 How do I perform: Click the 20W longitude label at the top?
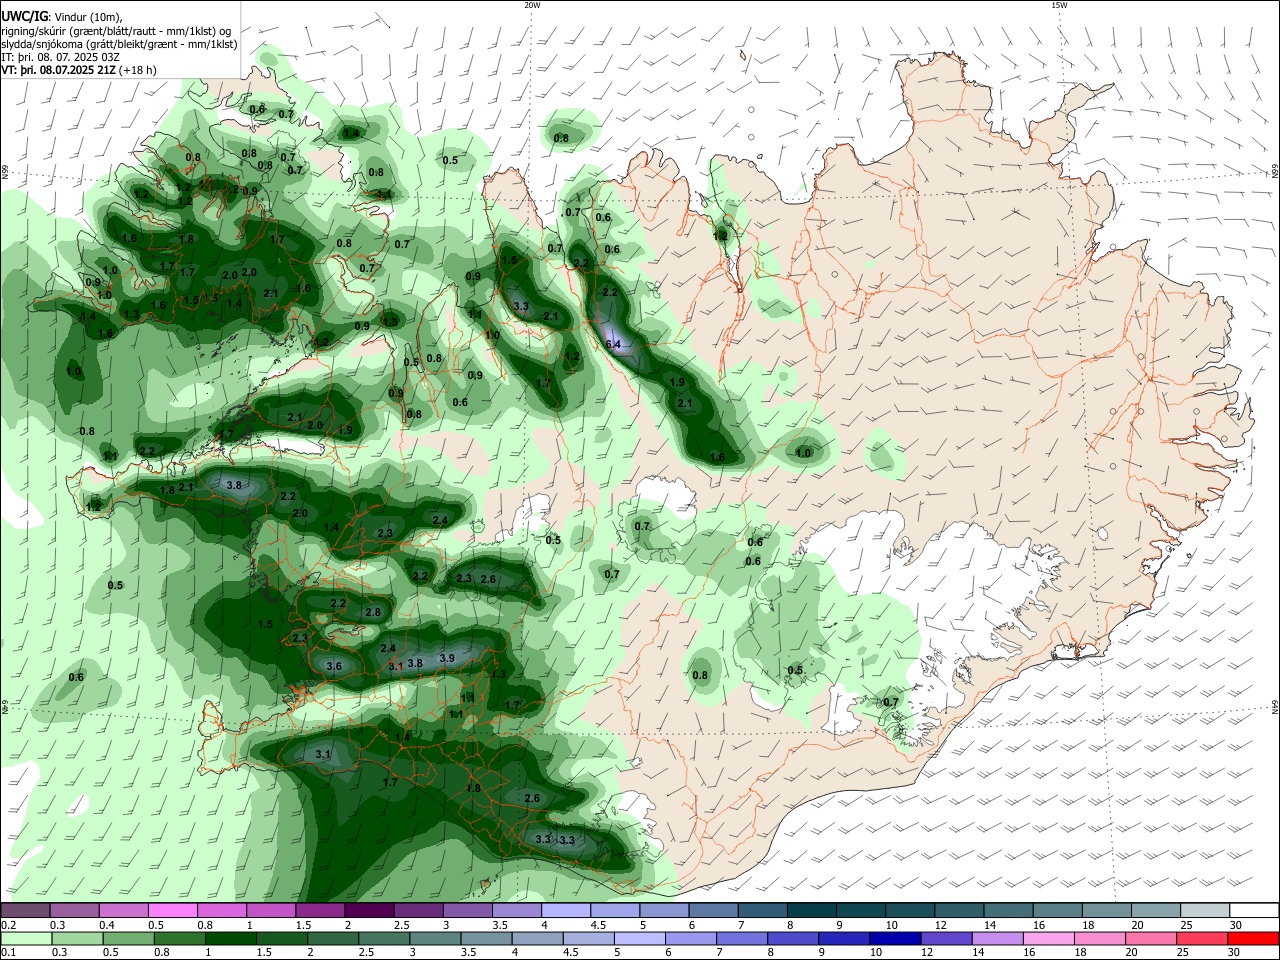pos(532,5)
